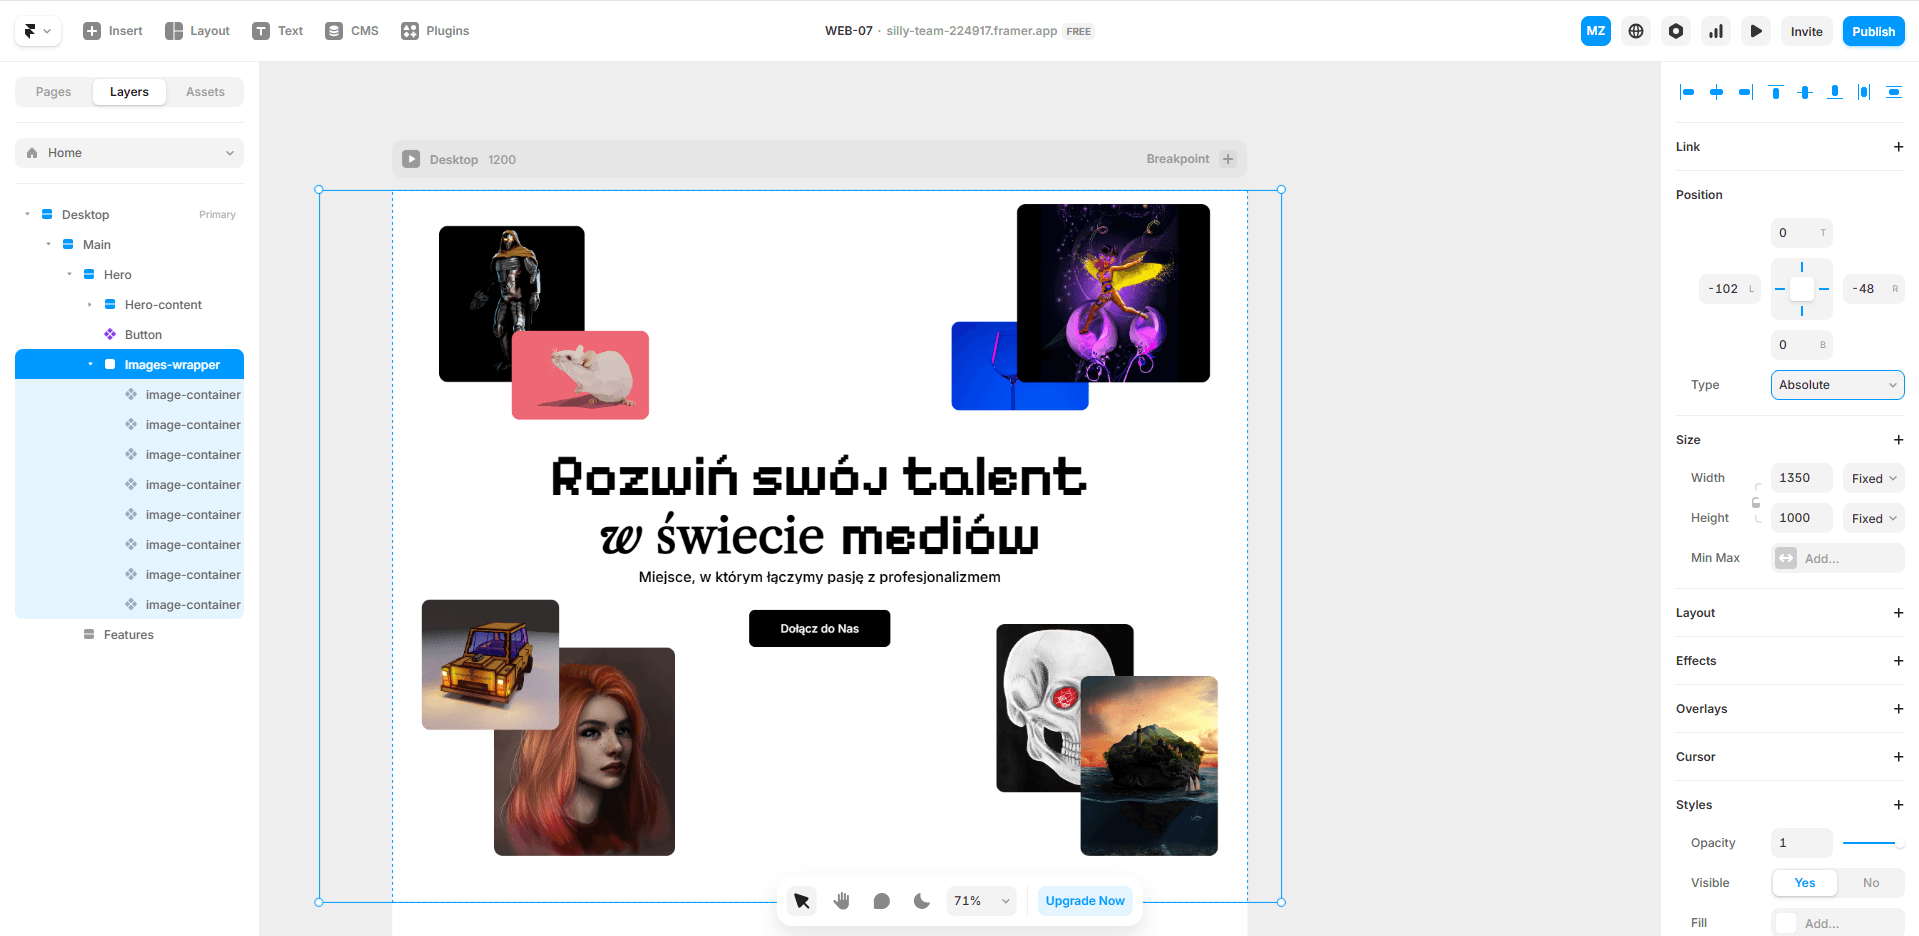The width and height of the screenshot is (1919, 936).
Task: Distribute selection vertically
Action: [x=1894, y=92]
